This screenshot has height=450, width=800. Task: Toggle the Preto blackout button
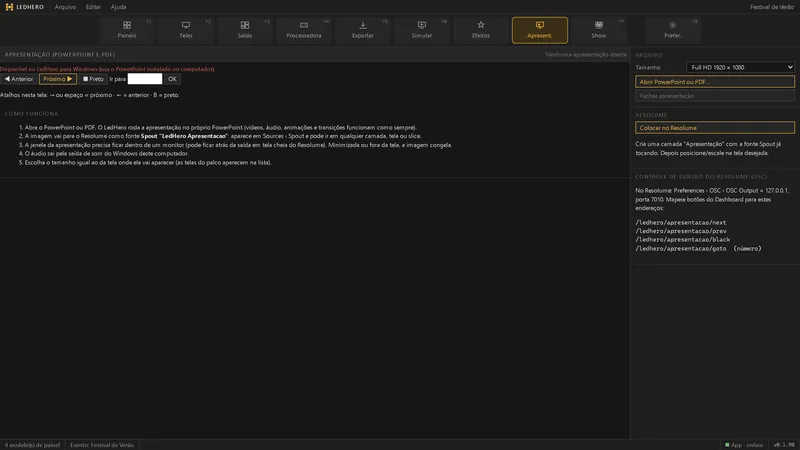[93, 79]
